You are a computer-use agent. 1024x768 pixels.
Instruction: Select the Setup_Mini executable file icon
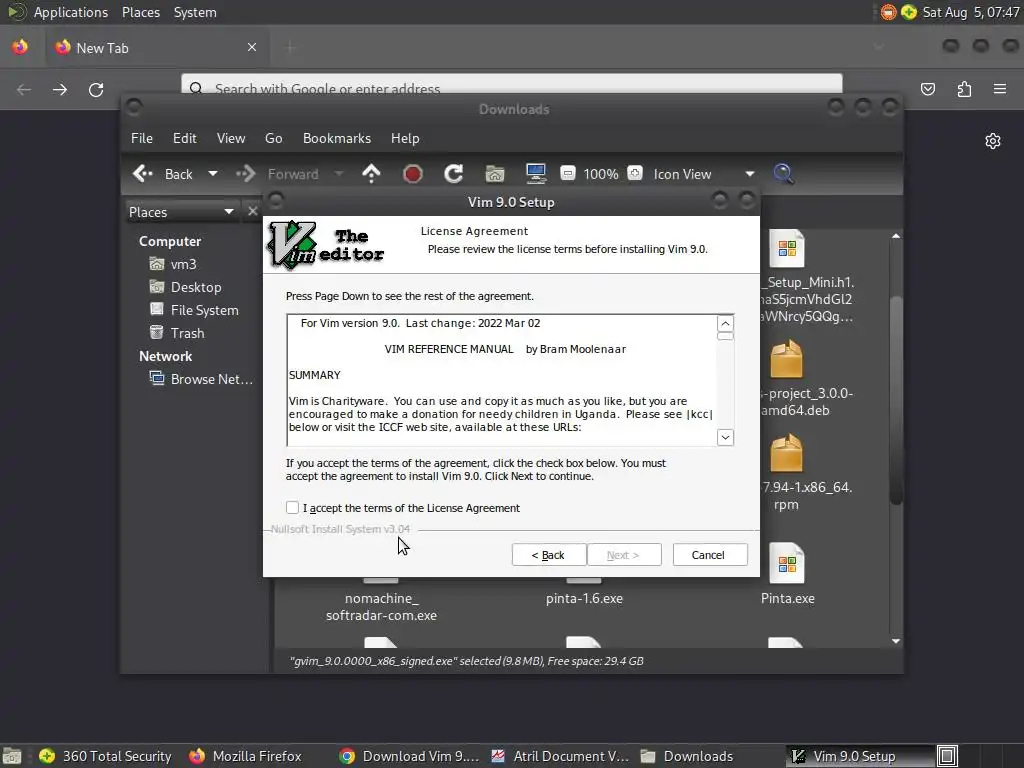coord(786,249)
